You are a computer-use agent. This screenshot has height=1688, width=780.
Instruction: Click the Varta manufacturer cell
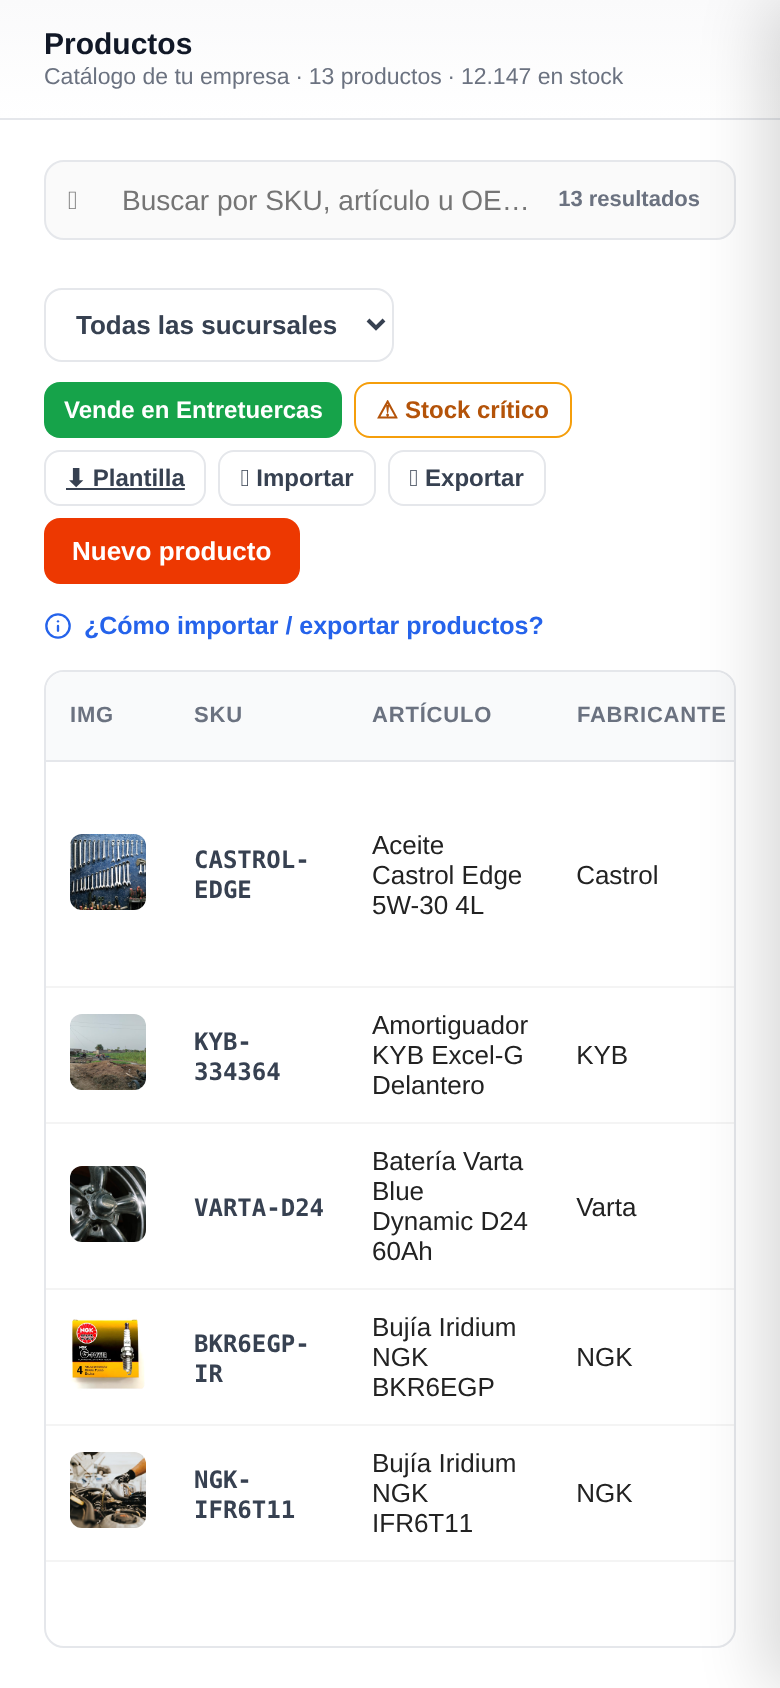tap(606, 1207)
